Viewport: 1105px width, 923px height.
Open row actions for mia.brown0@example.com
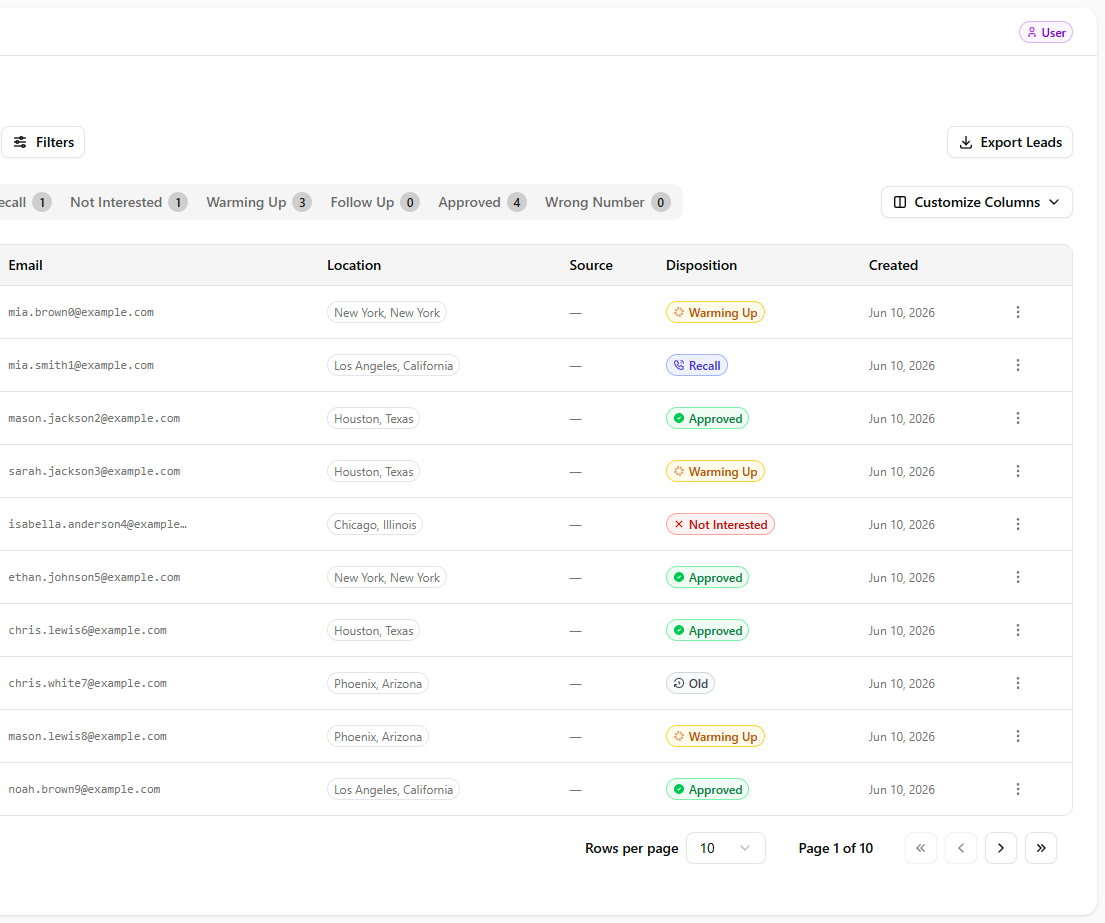[x=1018, y=312]
